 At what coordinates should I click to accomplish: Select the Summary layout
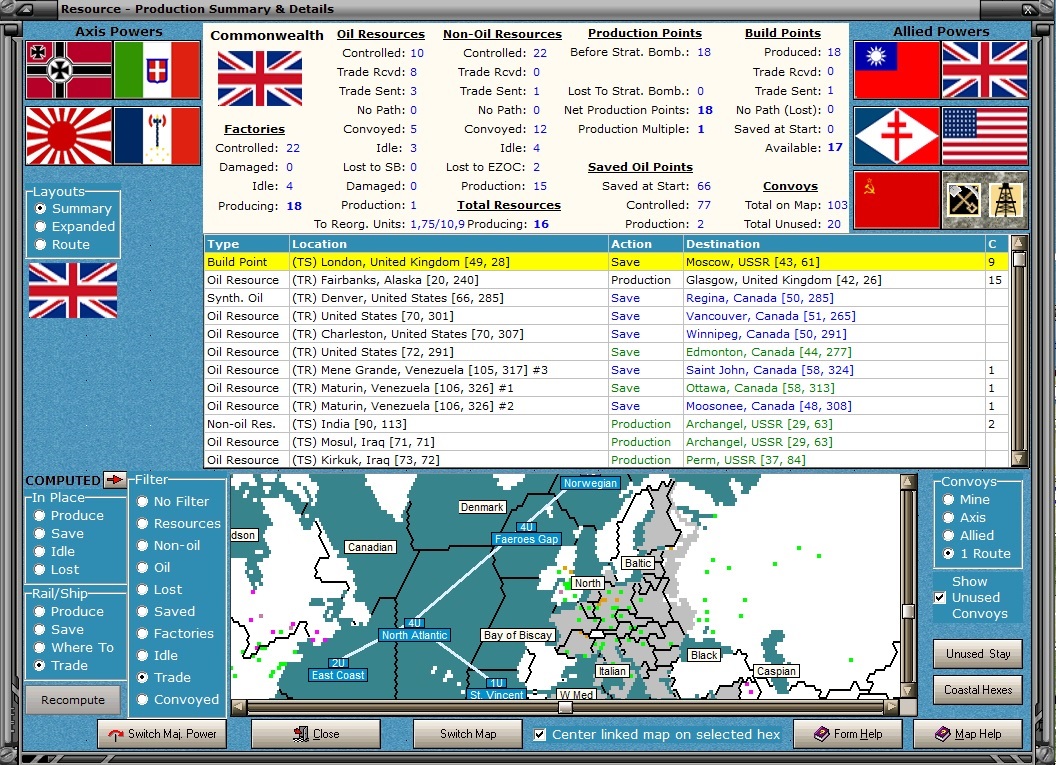(x=74, y=209)
